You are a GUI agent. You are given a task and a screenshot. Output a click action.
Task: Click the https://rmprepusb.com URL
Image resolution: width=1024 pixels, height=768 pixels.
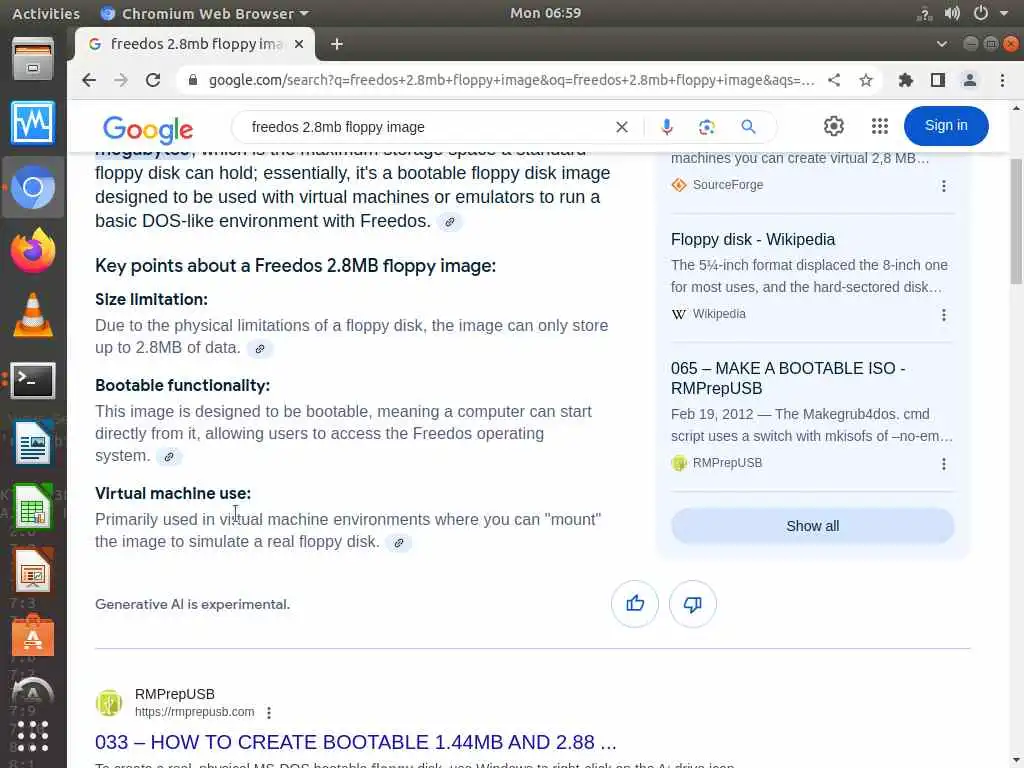(195, 712)
